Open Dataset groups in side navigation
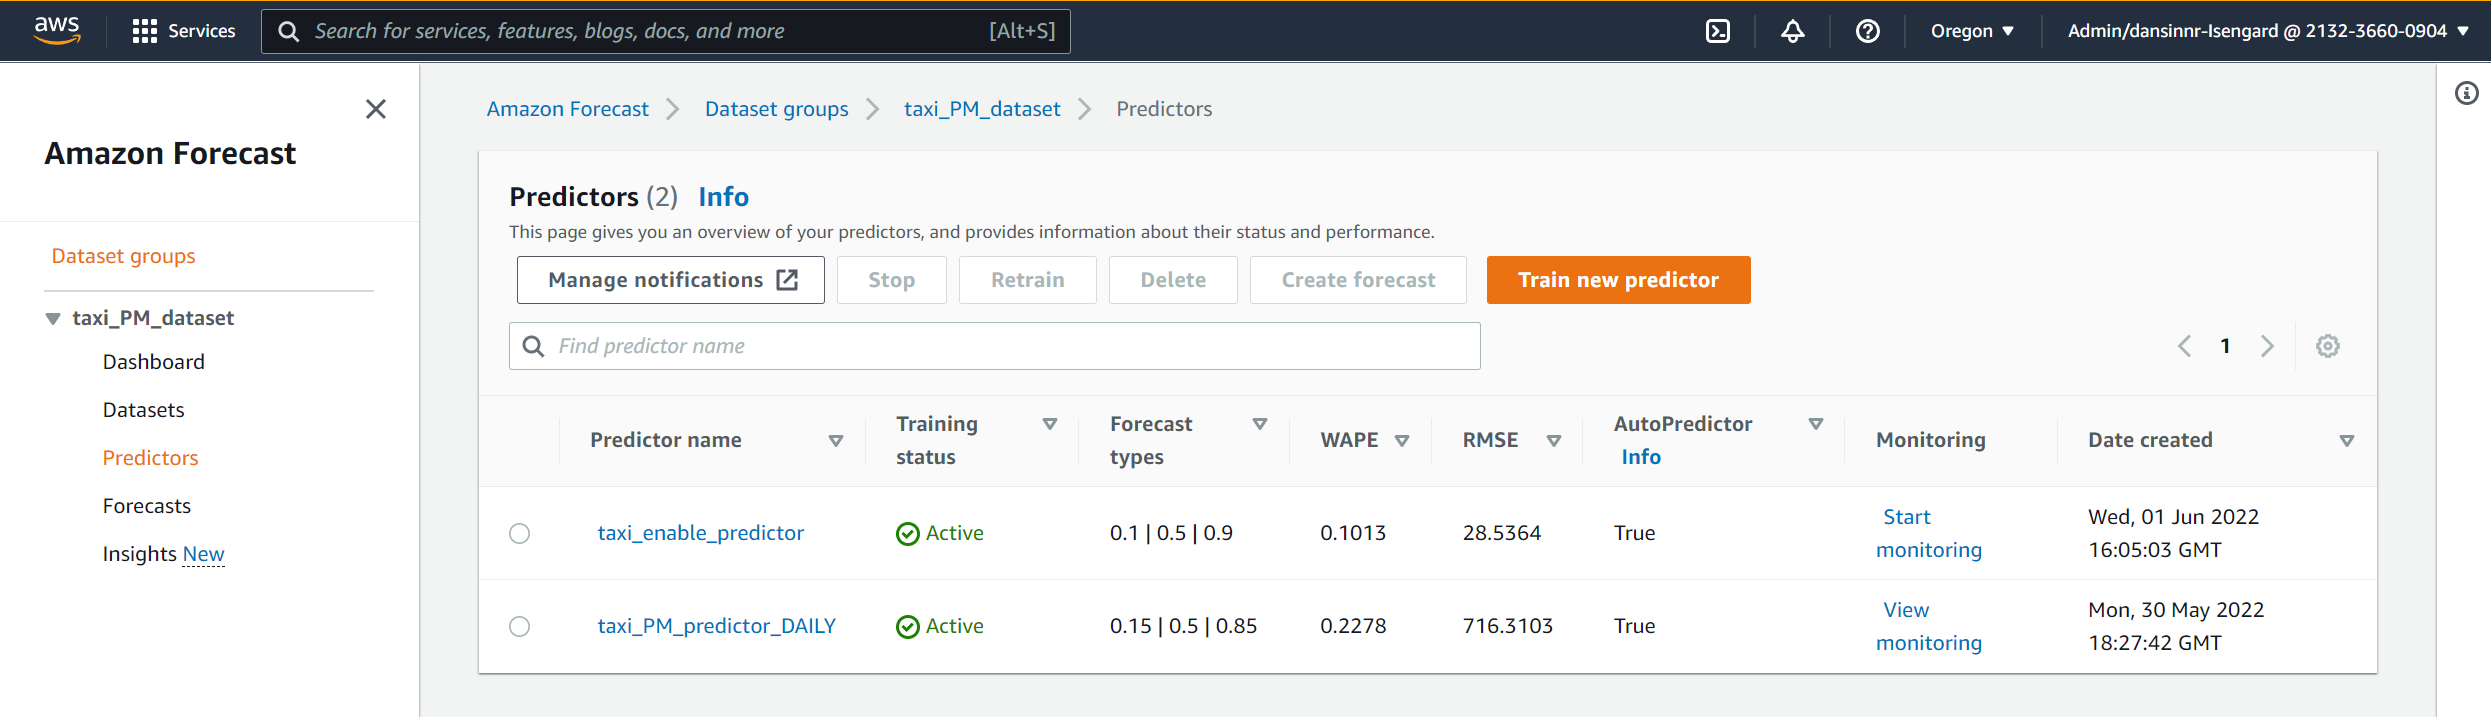Viewport: 2491px width, 717px height. coord(123,256)
